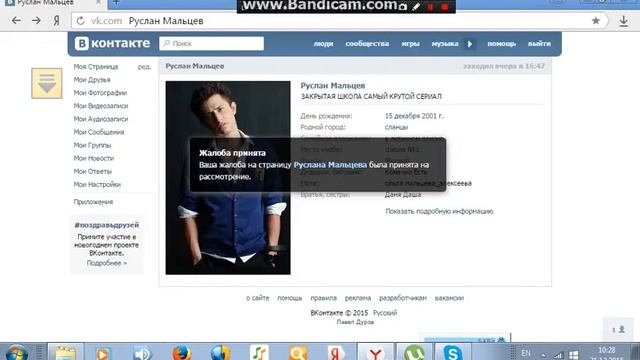Go to 'Моя Страница'
Viewport: 640px width, 360px height.
point(96,67)
